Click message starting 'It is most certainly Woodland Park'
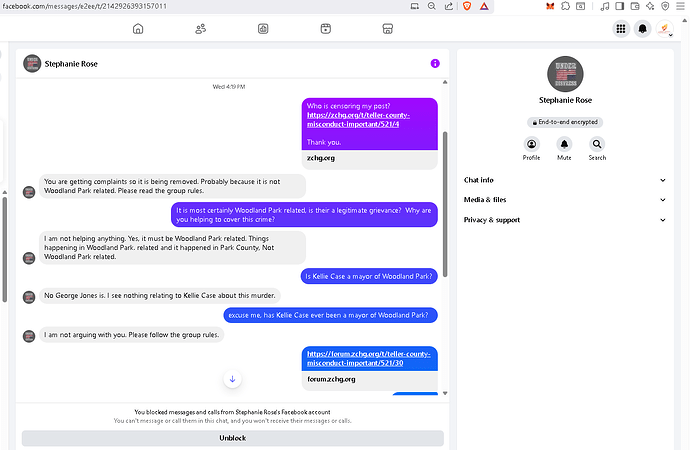This screenshot has width=690, height=450. pyautogui.click(x=304, y=215)
